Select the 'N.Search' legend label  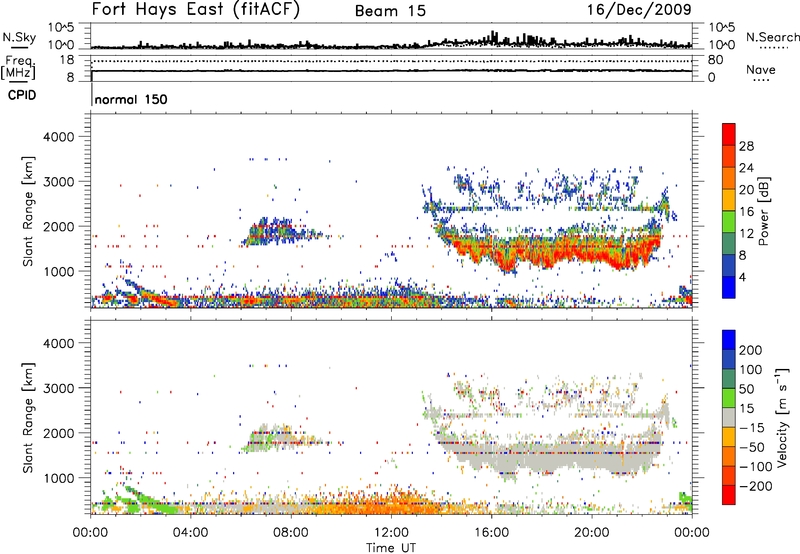(x=772, y=37)
